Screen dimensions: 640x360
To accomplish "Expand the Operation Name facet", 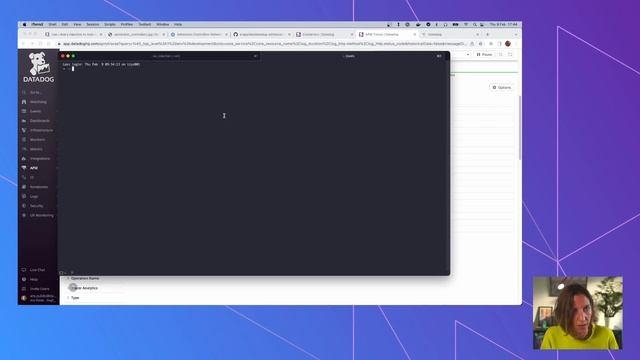I will click(84, 278).
